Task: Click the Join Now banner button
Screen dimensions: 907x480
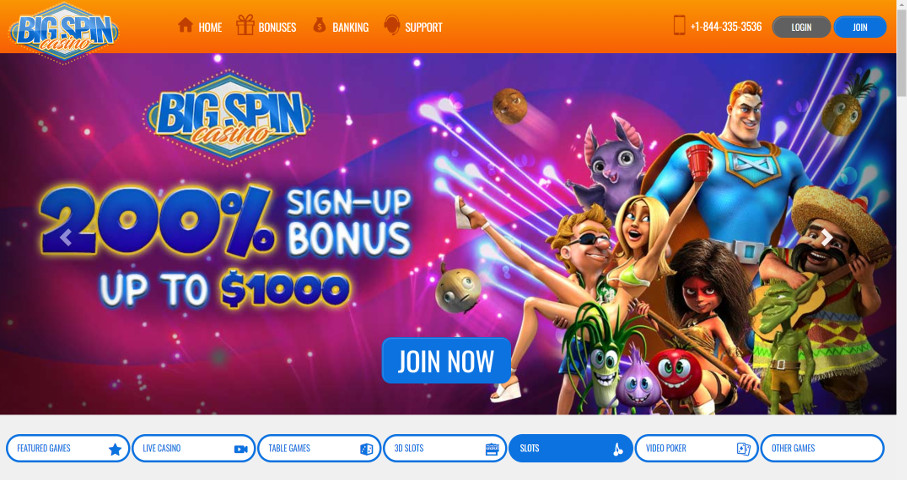Action: click(446, 361)
